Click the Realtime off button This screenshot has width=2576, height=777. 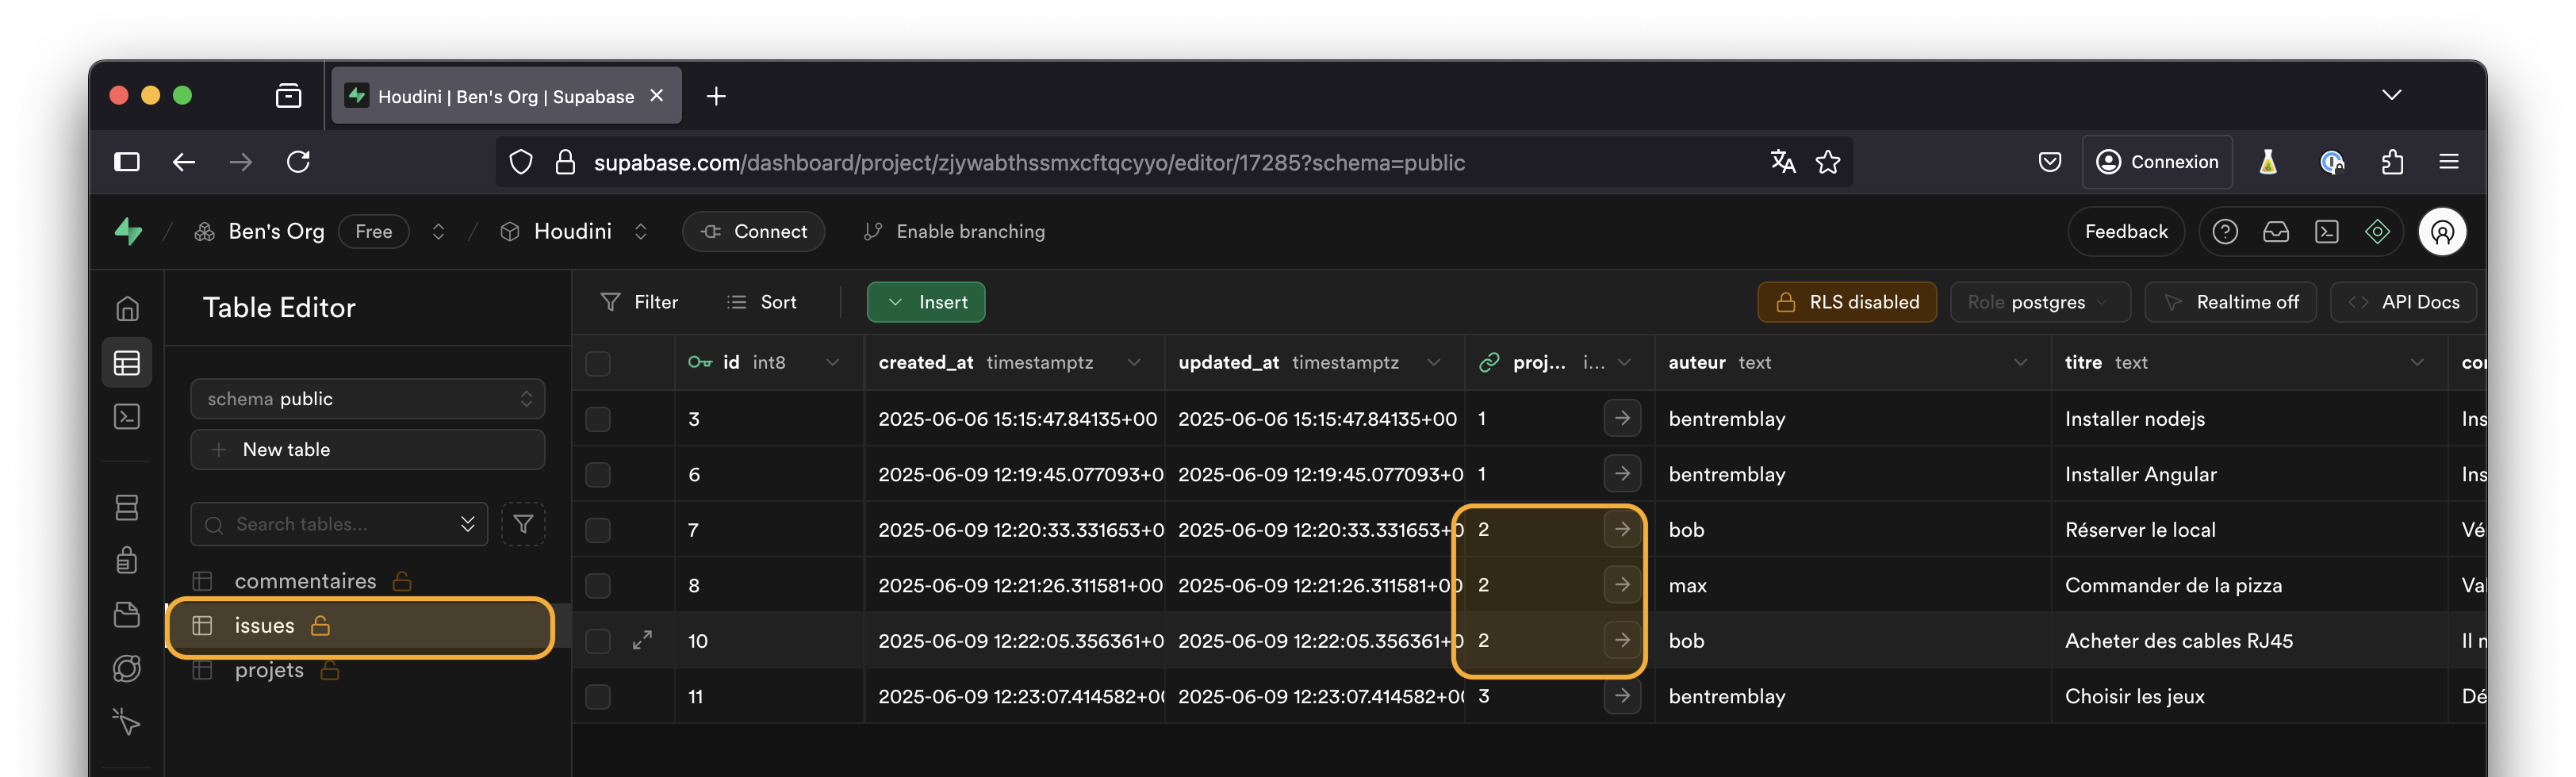pos(2230,302)
